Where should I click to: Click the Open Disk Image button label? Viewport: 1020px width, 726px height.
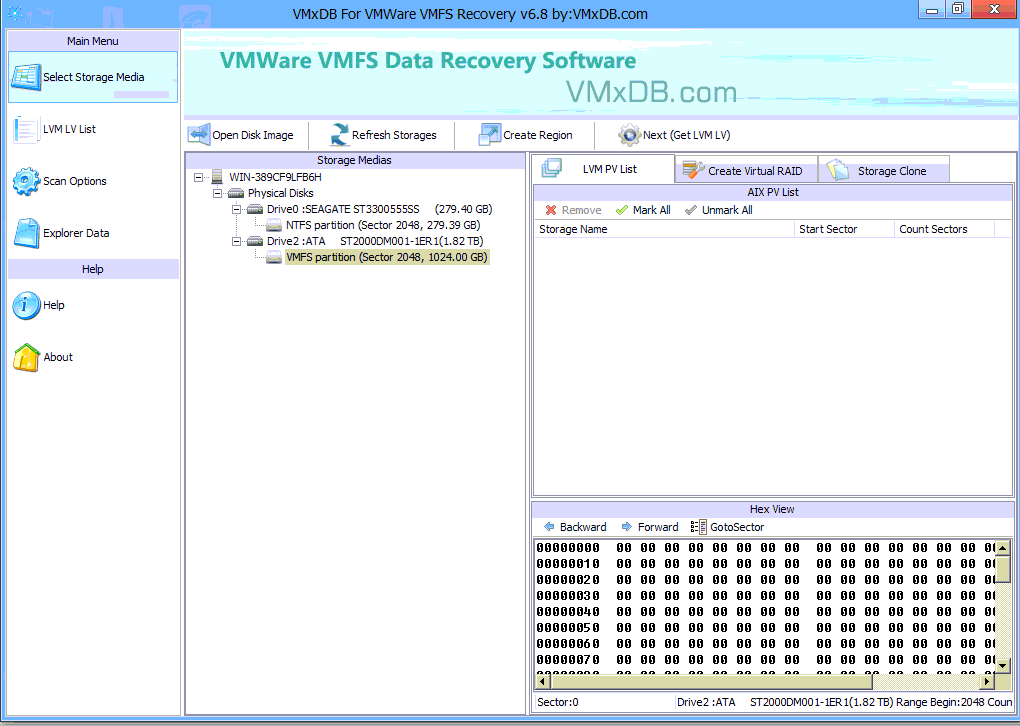[252, 135]
